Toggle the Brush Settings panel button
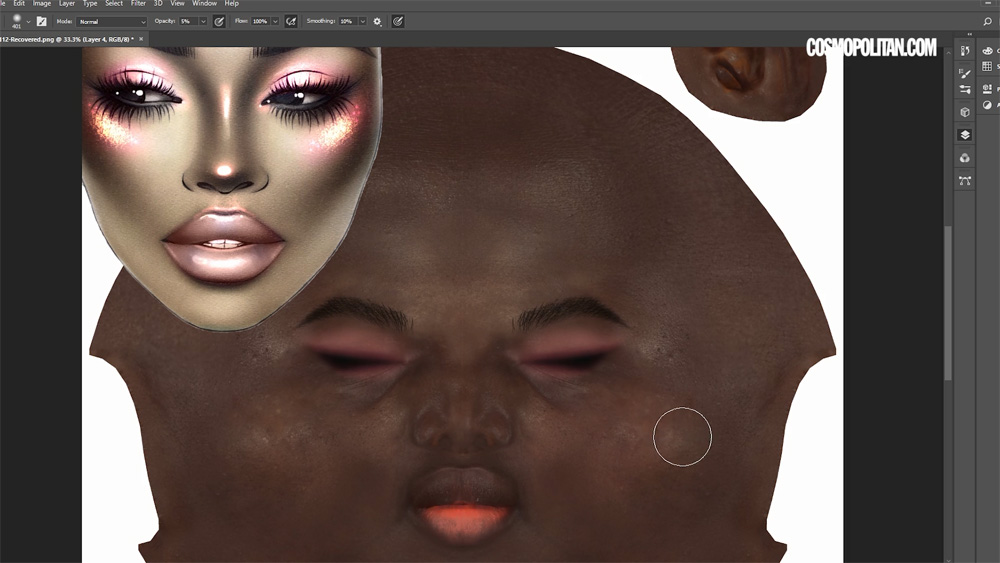 (41, 21)
